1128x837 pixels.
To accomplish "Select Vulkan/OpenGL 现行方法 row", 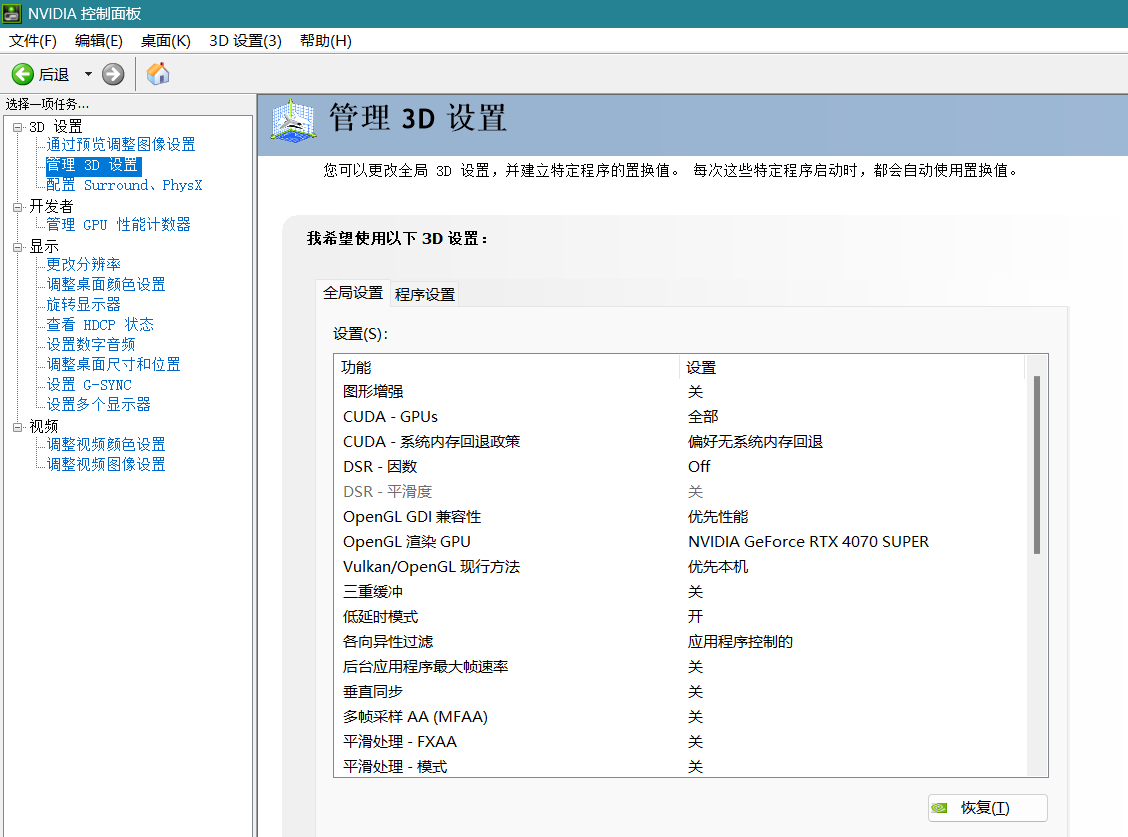I will click(x=680, y=567).
